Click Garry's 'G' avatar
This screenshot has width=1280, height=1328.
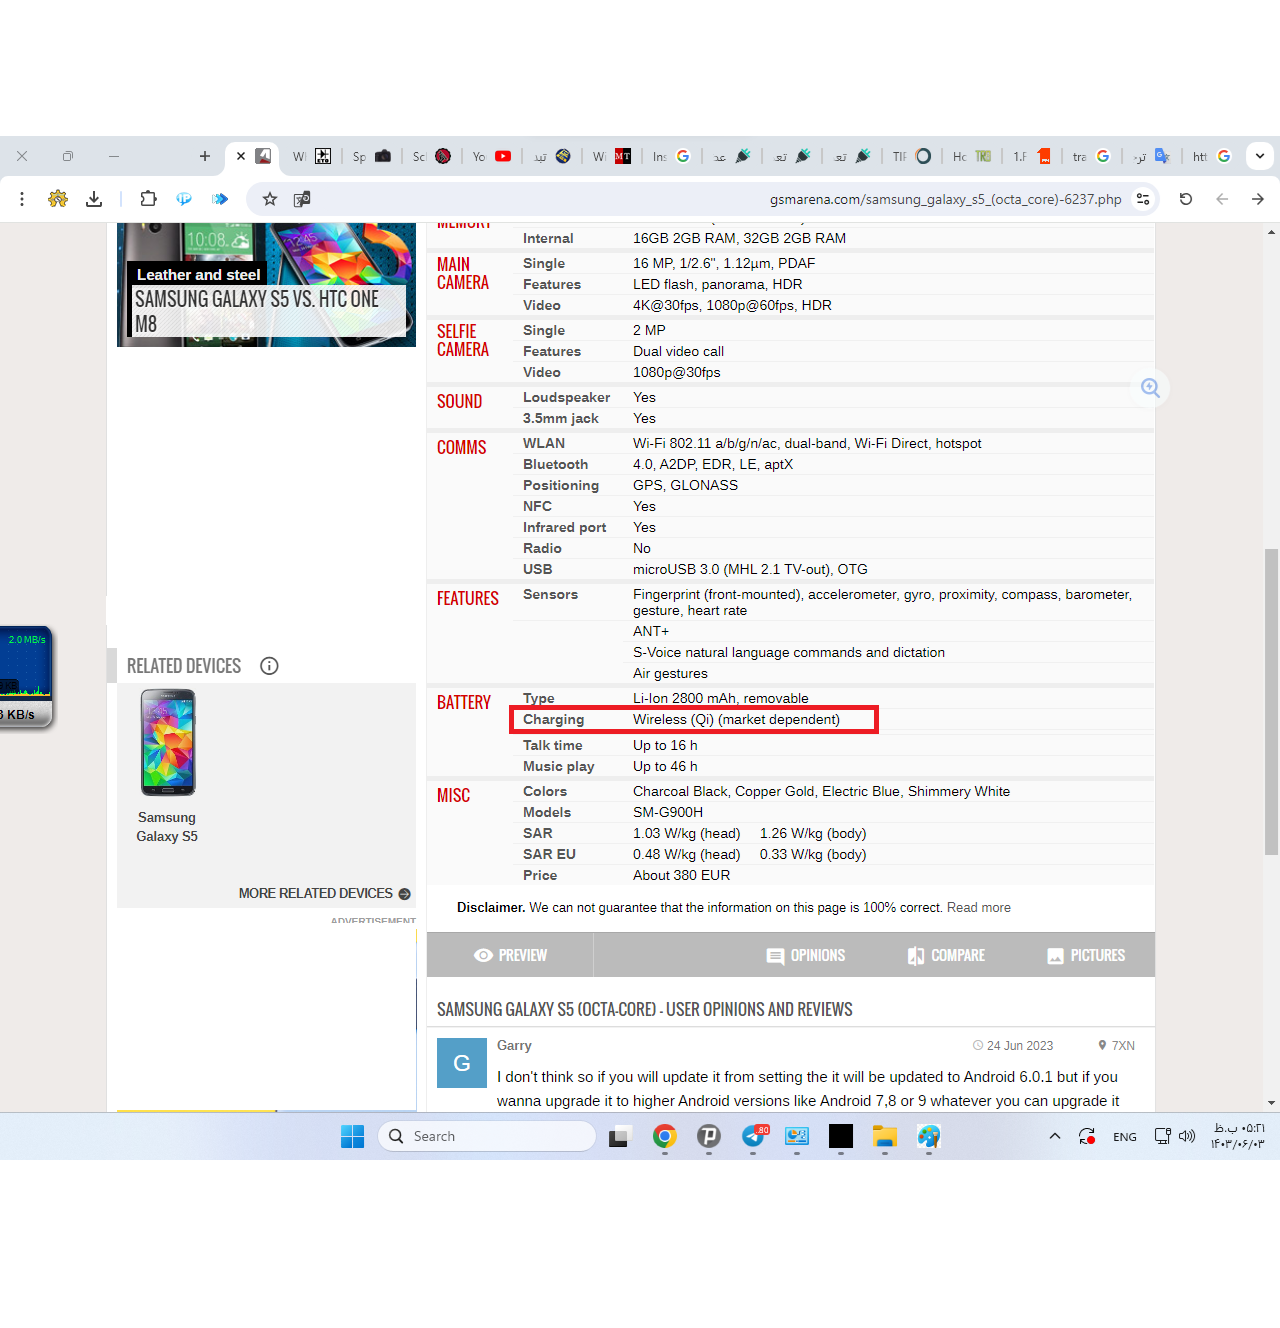(462, 1062)
